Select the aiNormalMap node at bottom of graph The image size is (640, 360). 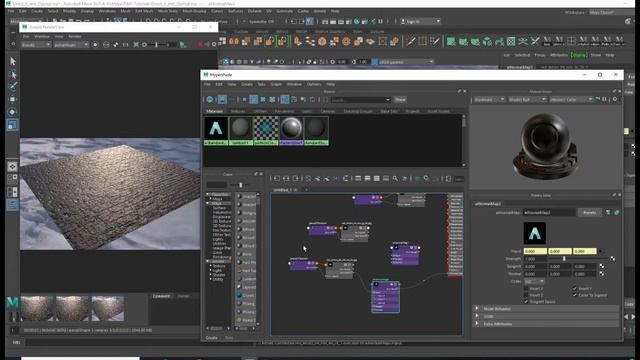pos(386,297)
